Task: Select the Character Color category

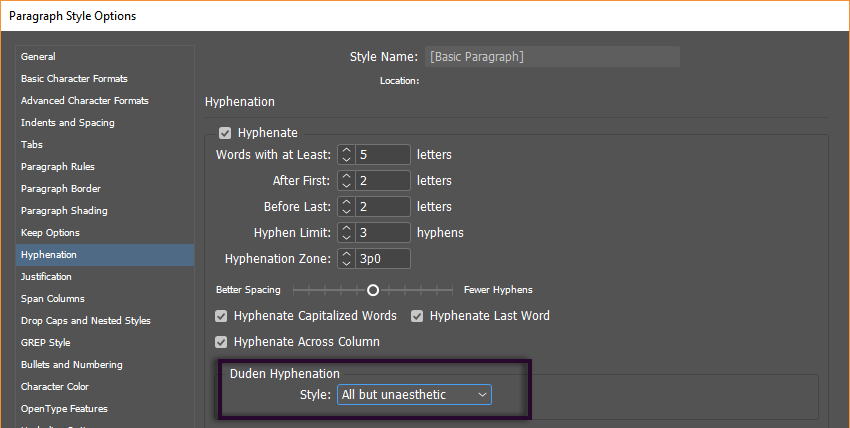Action: tap(55, 387)
